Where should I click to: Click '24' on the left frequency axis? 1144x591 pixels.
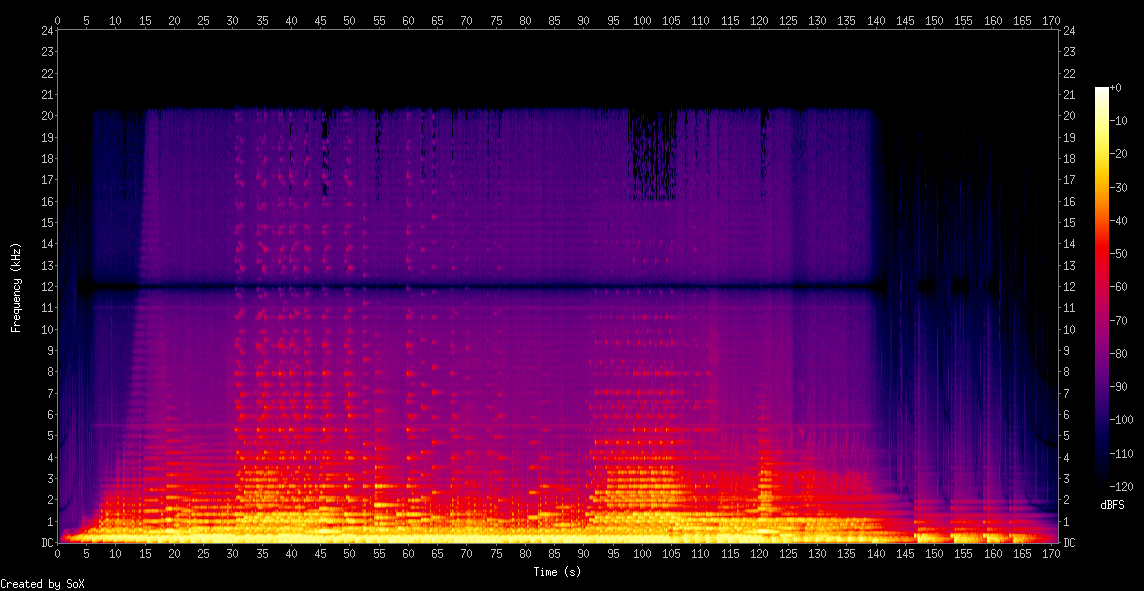[x=47, y=31]
